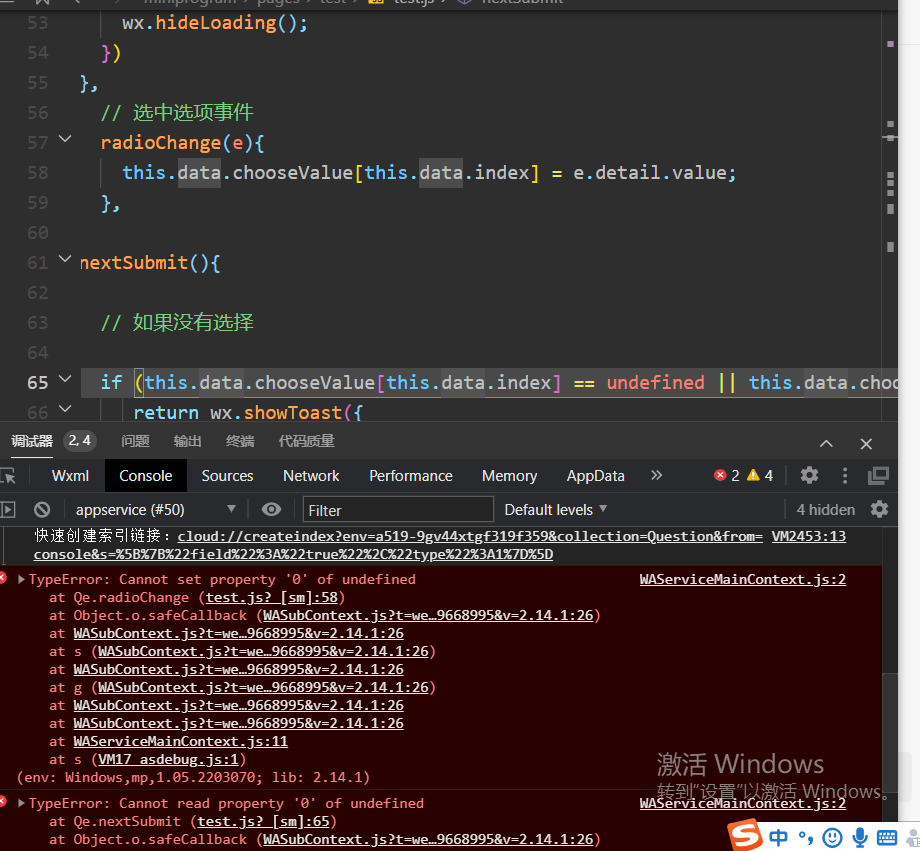
Task: Toggle Sogou Chinese 中 input mode
Action: click(779, 837)
